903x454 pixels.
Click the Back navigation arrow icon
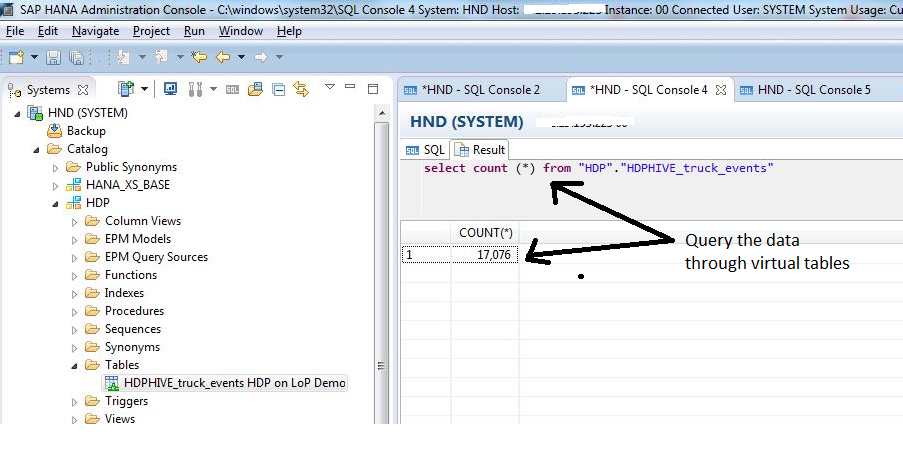pyautogui.click(x=223, y=57)
